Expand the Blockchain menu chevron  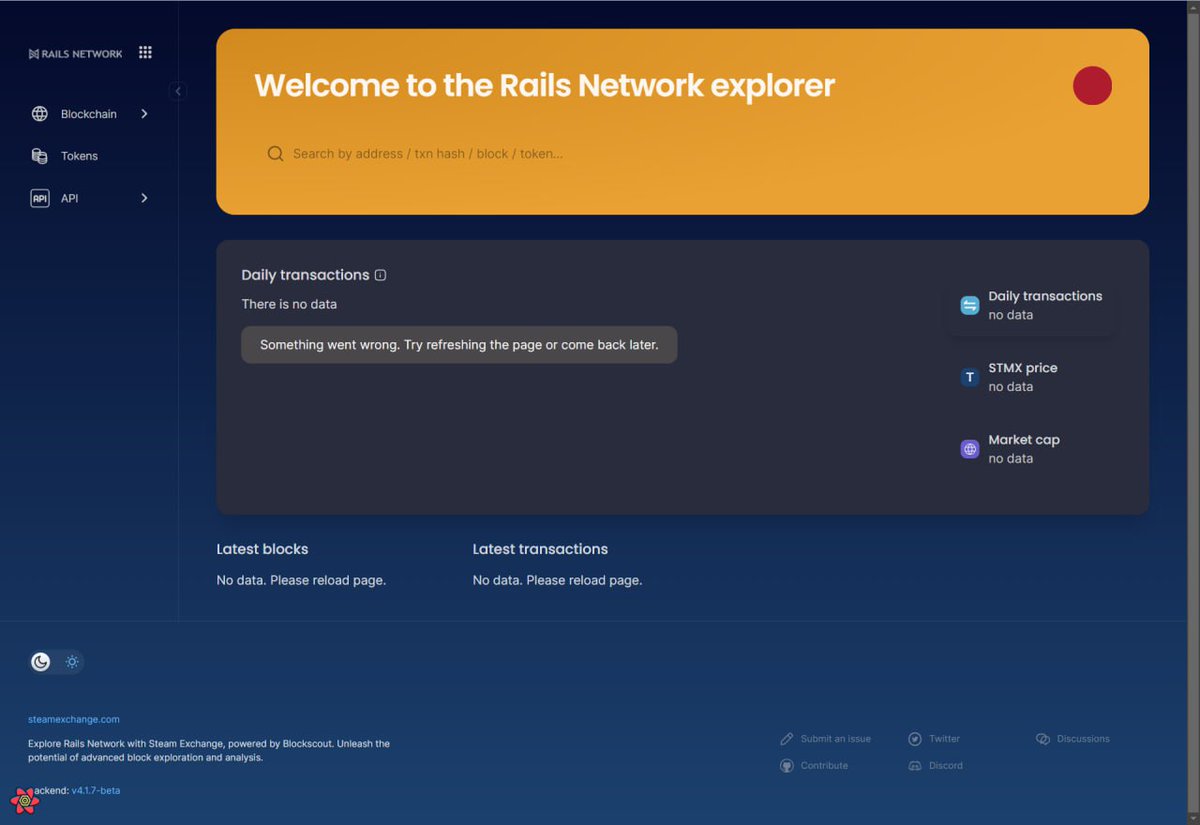[145, 113]
